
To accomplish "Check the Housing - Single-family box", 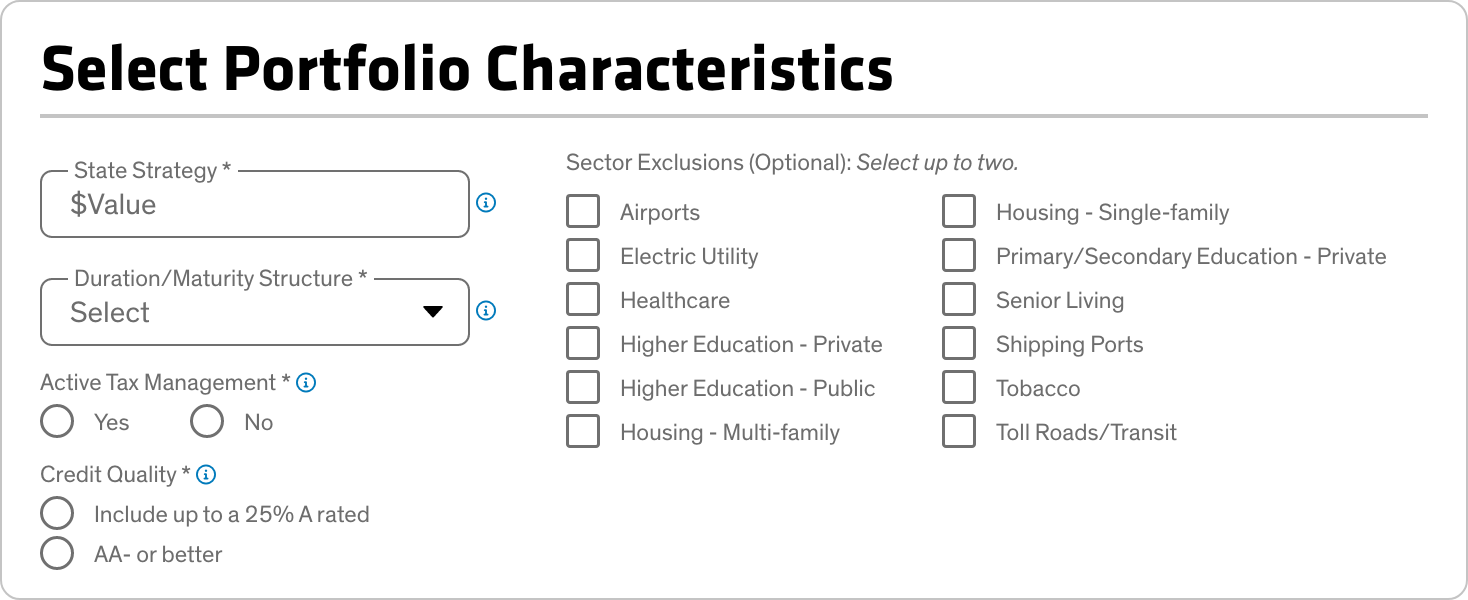I will (959, 212).
